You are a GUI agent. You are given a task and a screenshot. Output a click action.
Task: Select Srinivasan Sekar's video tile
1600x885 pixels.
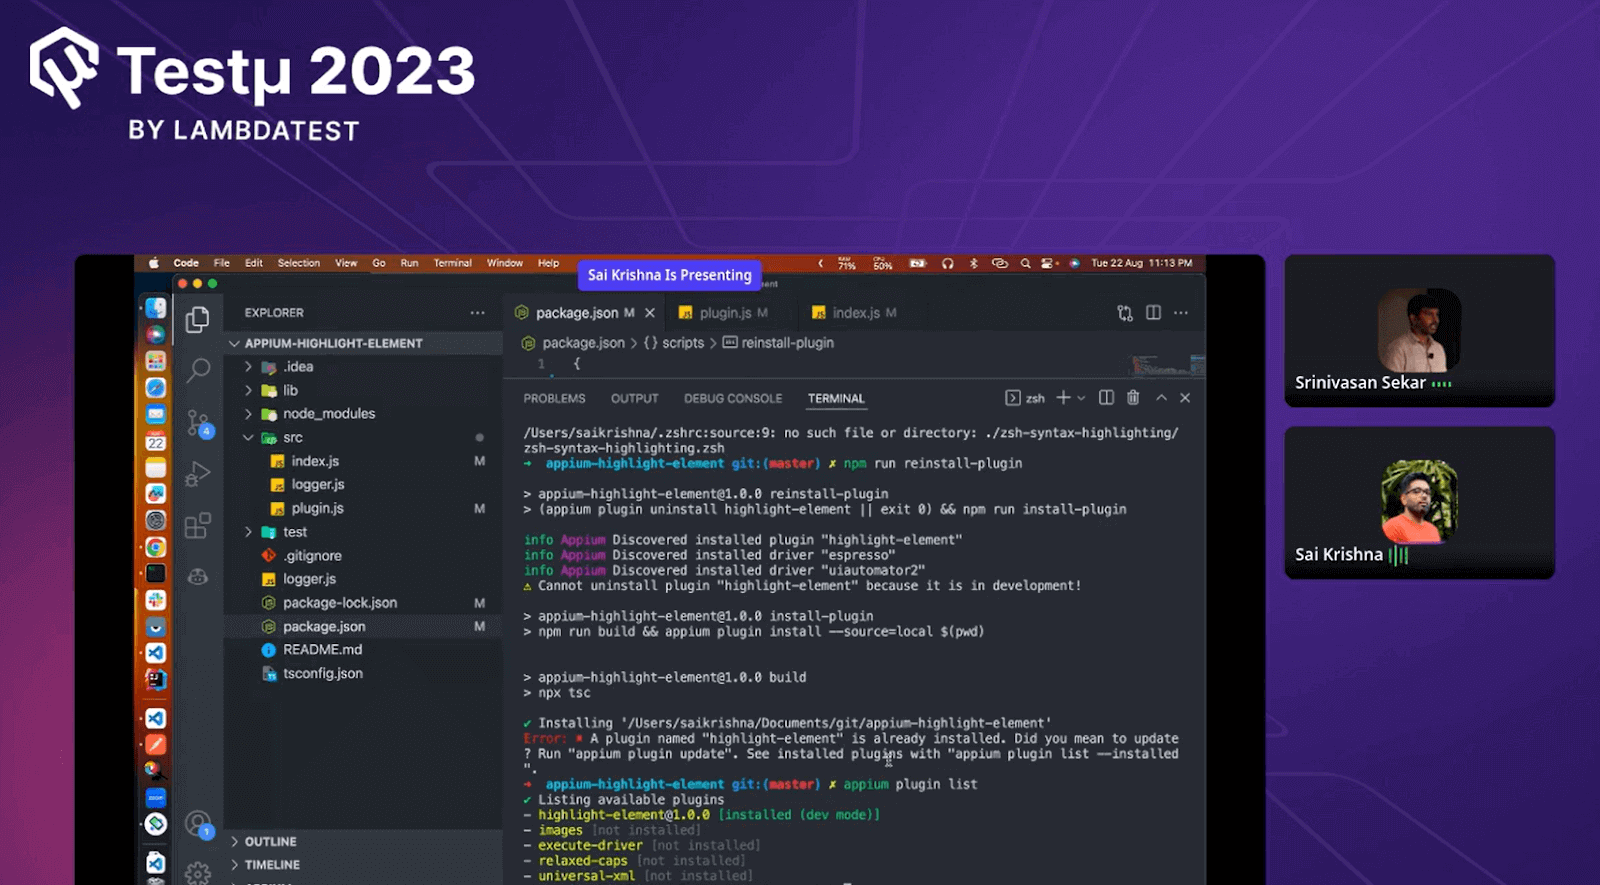(1419, 331)
